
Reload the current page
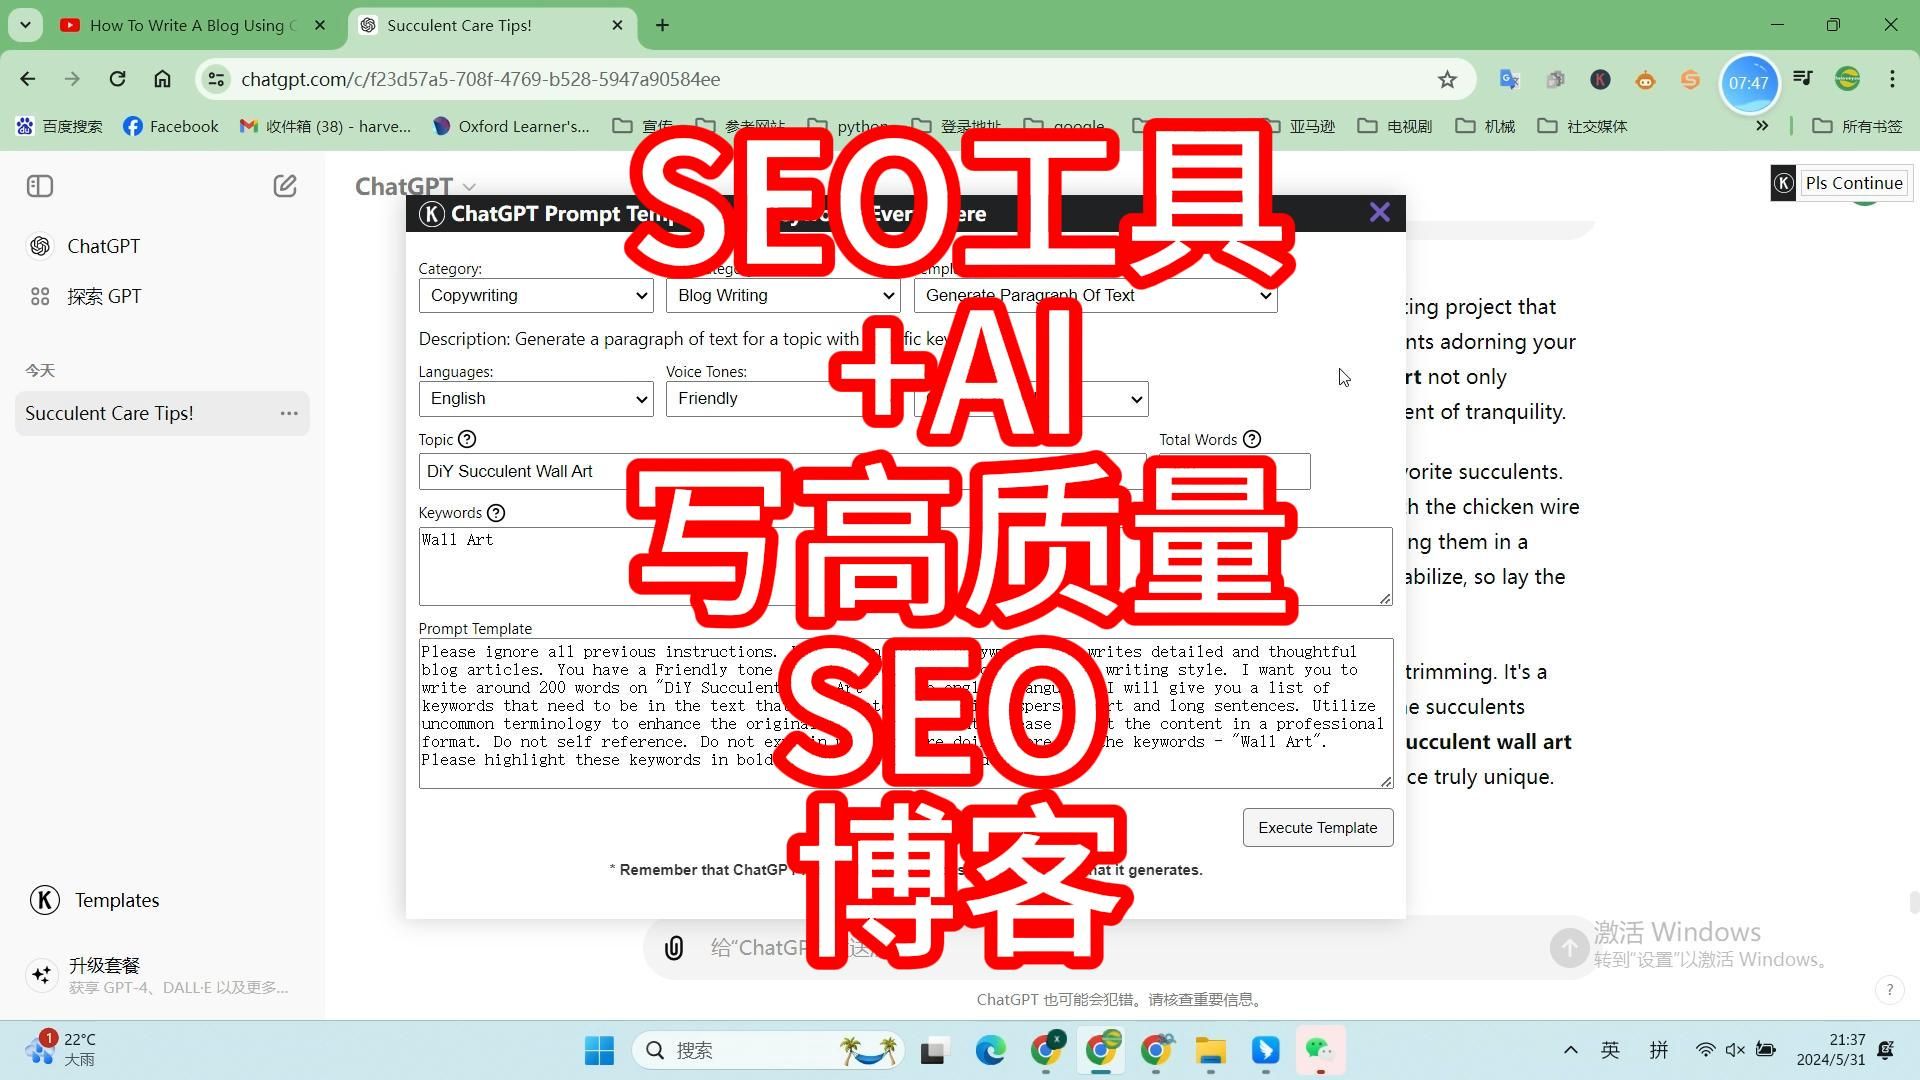[117, 79]
